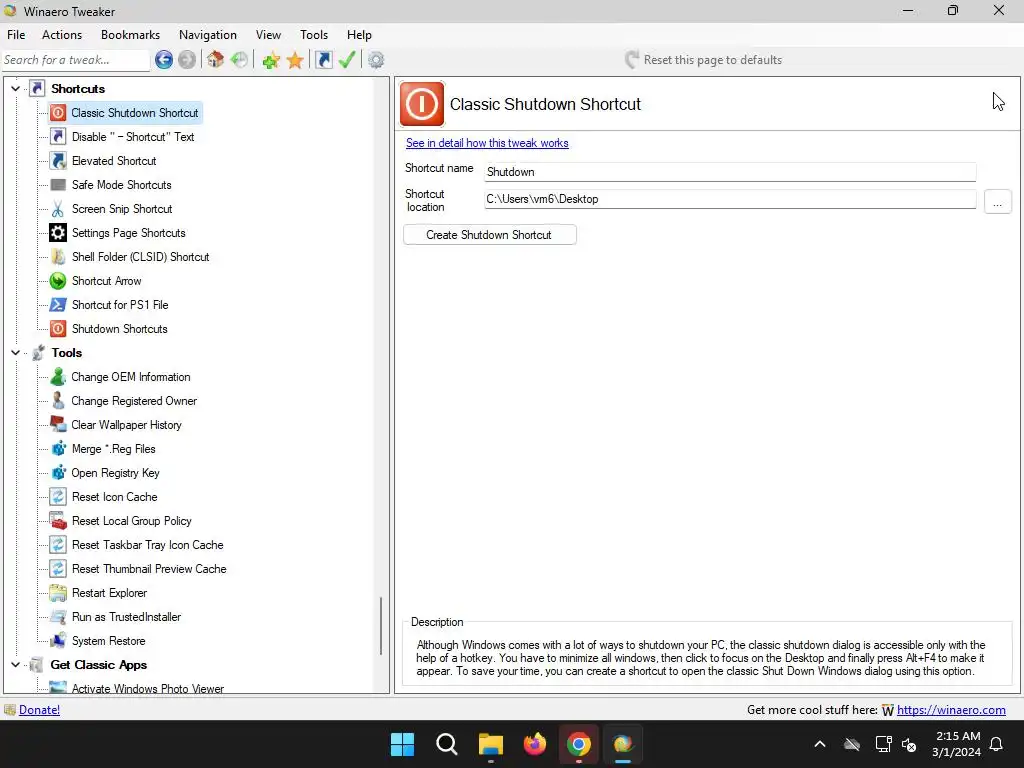This screenshot has width=1024, height=768.
Task: Select Disable " - Shortcut" Text item
Action: pos(133,137)
